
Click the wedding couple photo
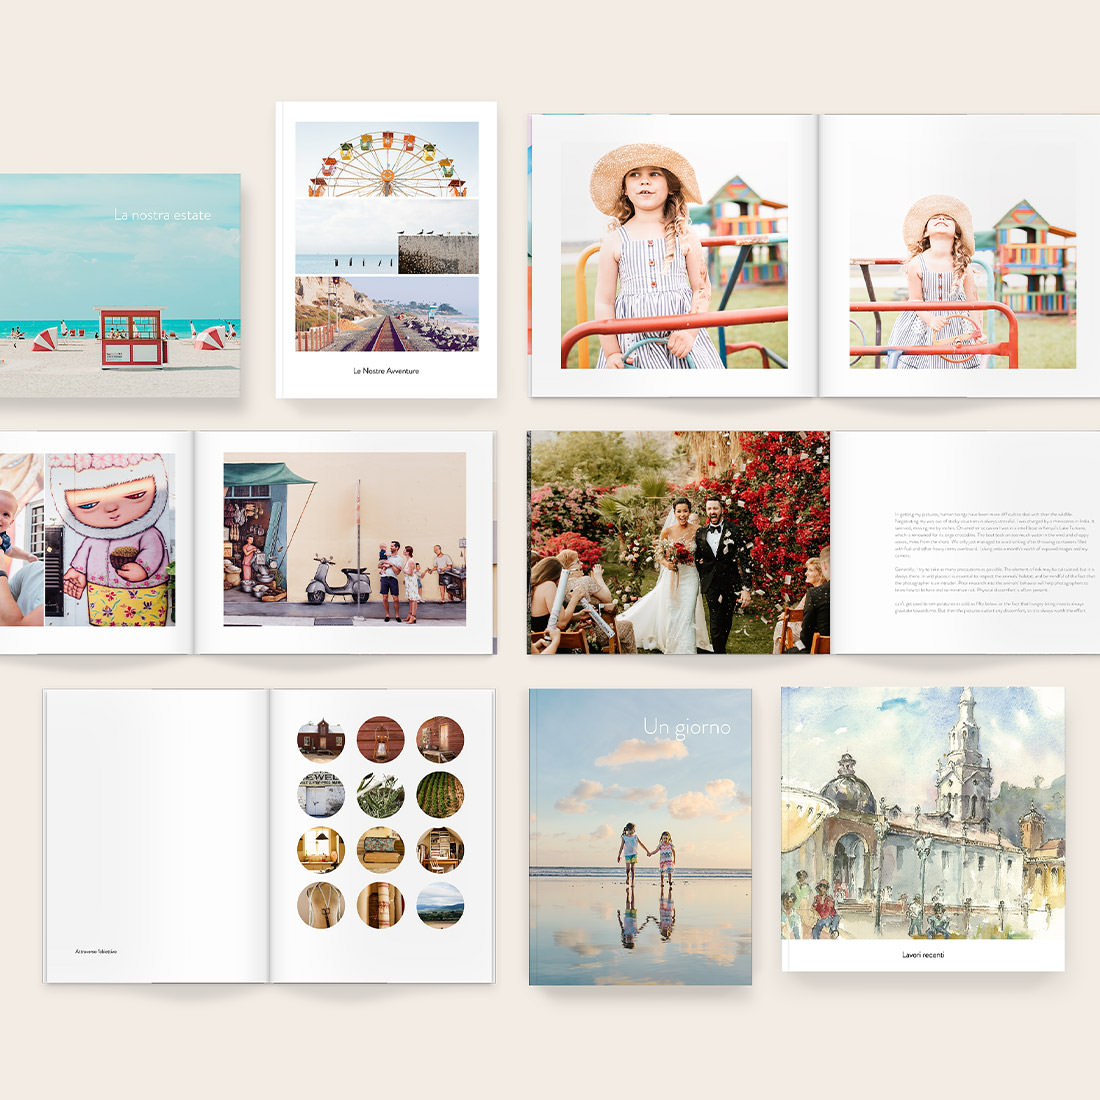[679, 543]
